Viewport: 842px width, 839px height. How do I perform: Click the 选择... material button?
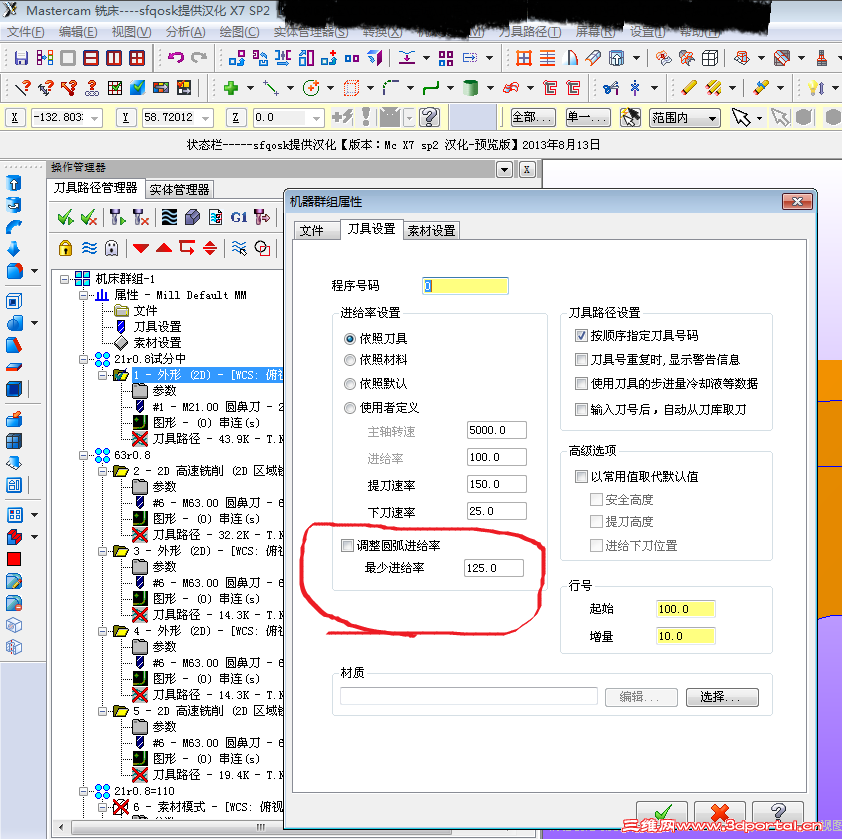722,697
